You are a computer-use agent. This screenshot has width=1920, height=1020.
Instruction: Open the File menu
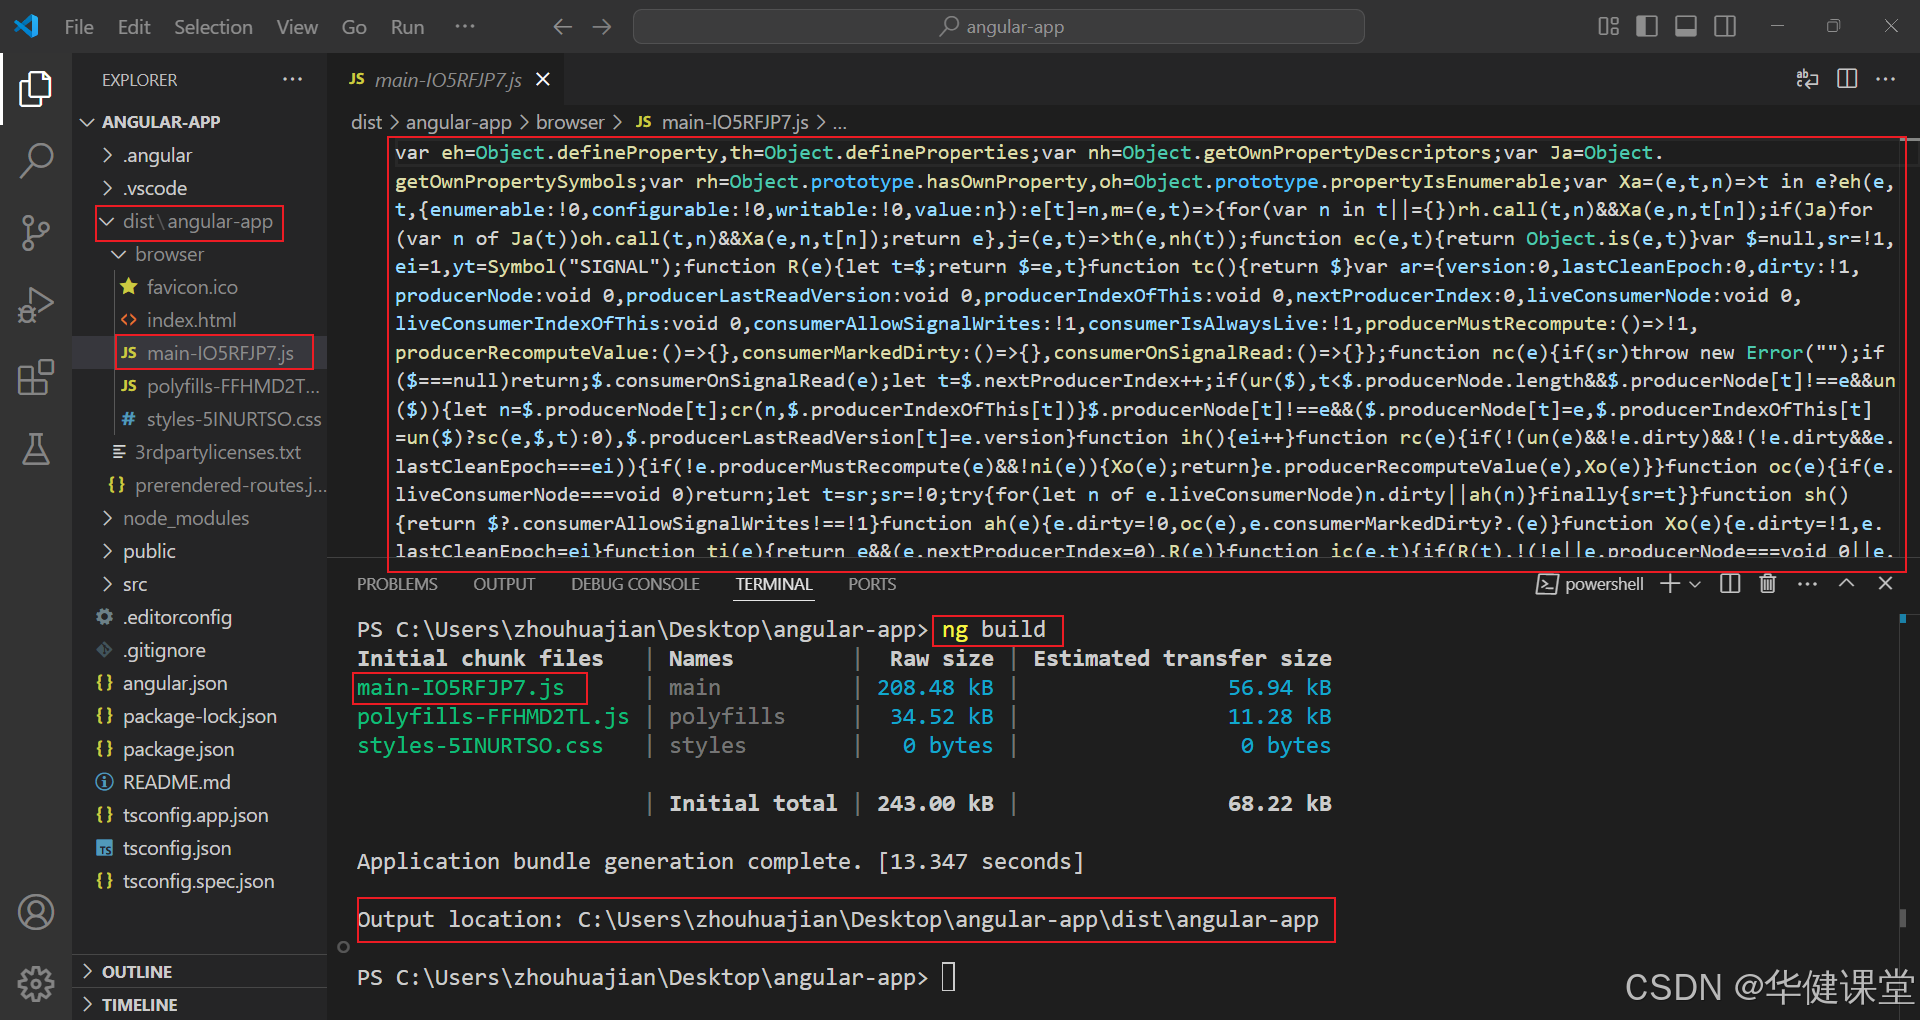click(79, 27)
